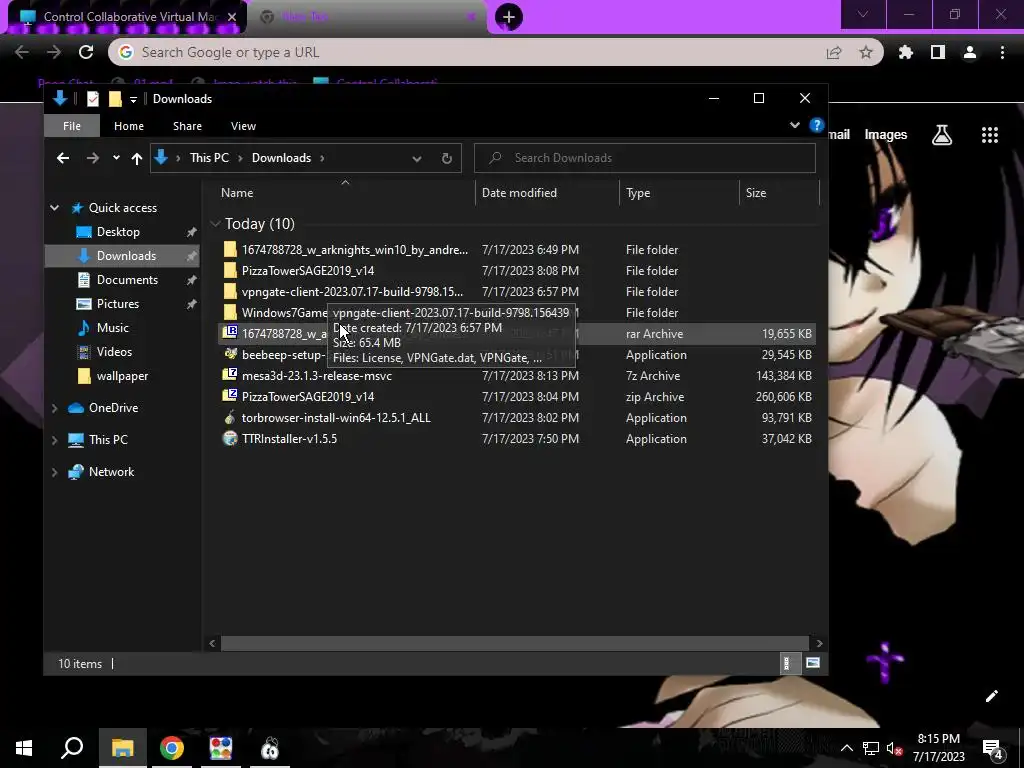Switch to Large icons view button
Screen dimensions: 1024x768
(812, 664)
